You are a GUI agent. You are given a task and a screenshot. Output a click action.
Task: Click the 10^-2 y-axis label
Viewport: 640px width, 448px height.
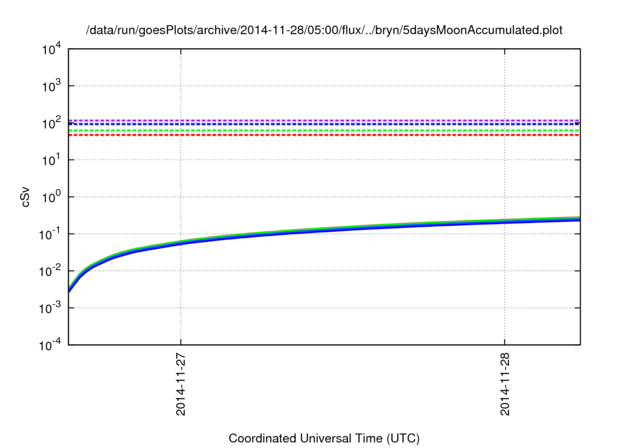[50, 271]
